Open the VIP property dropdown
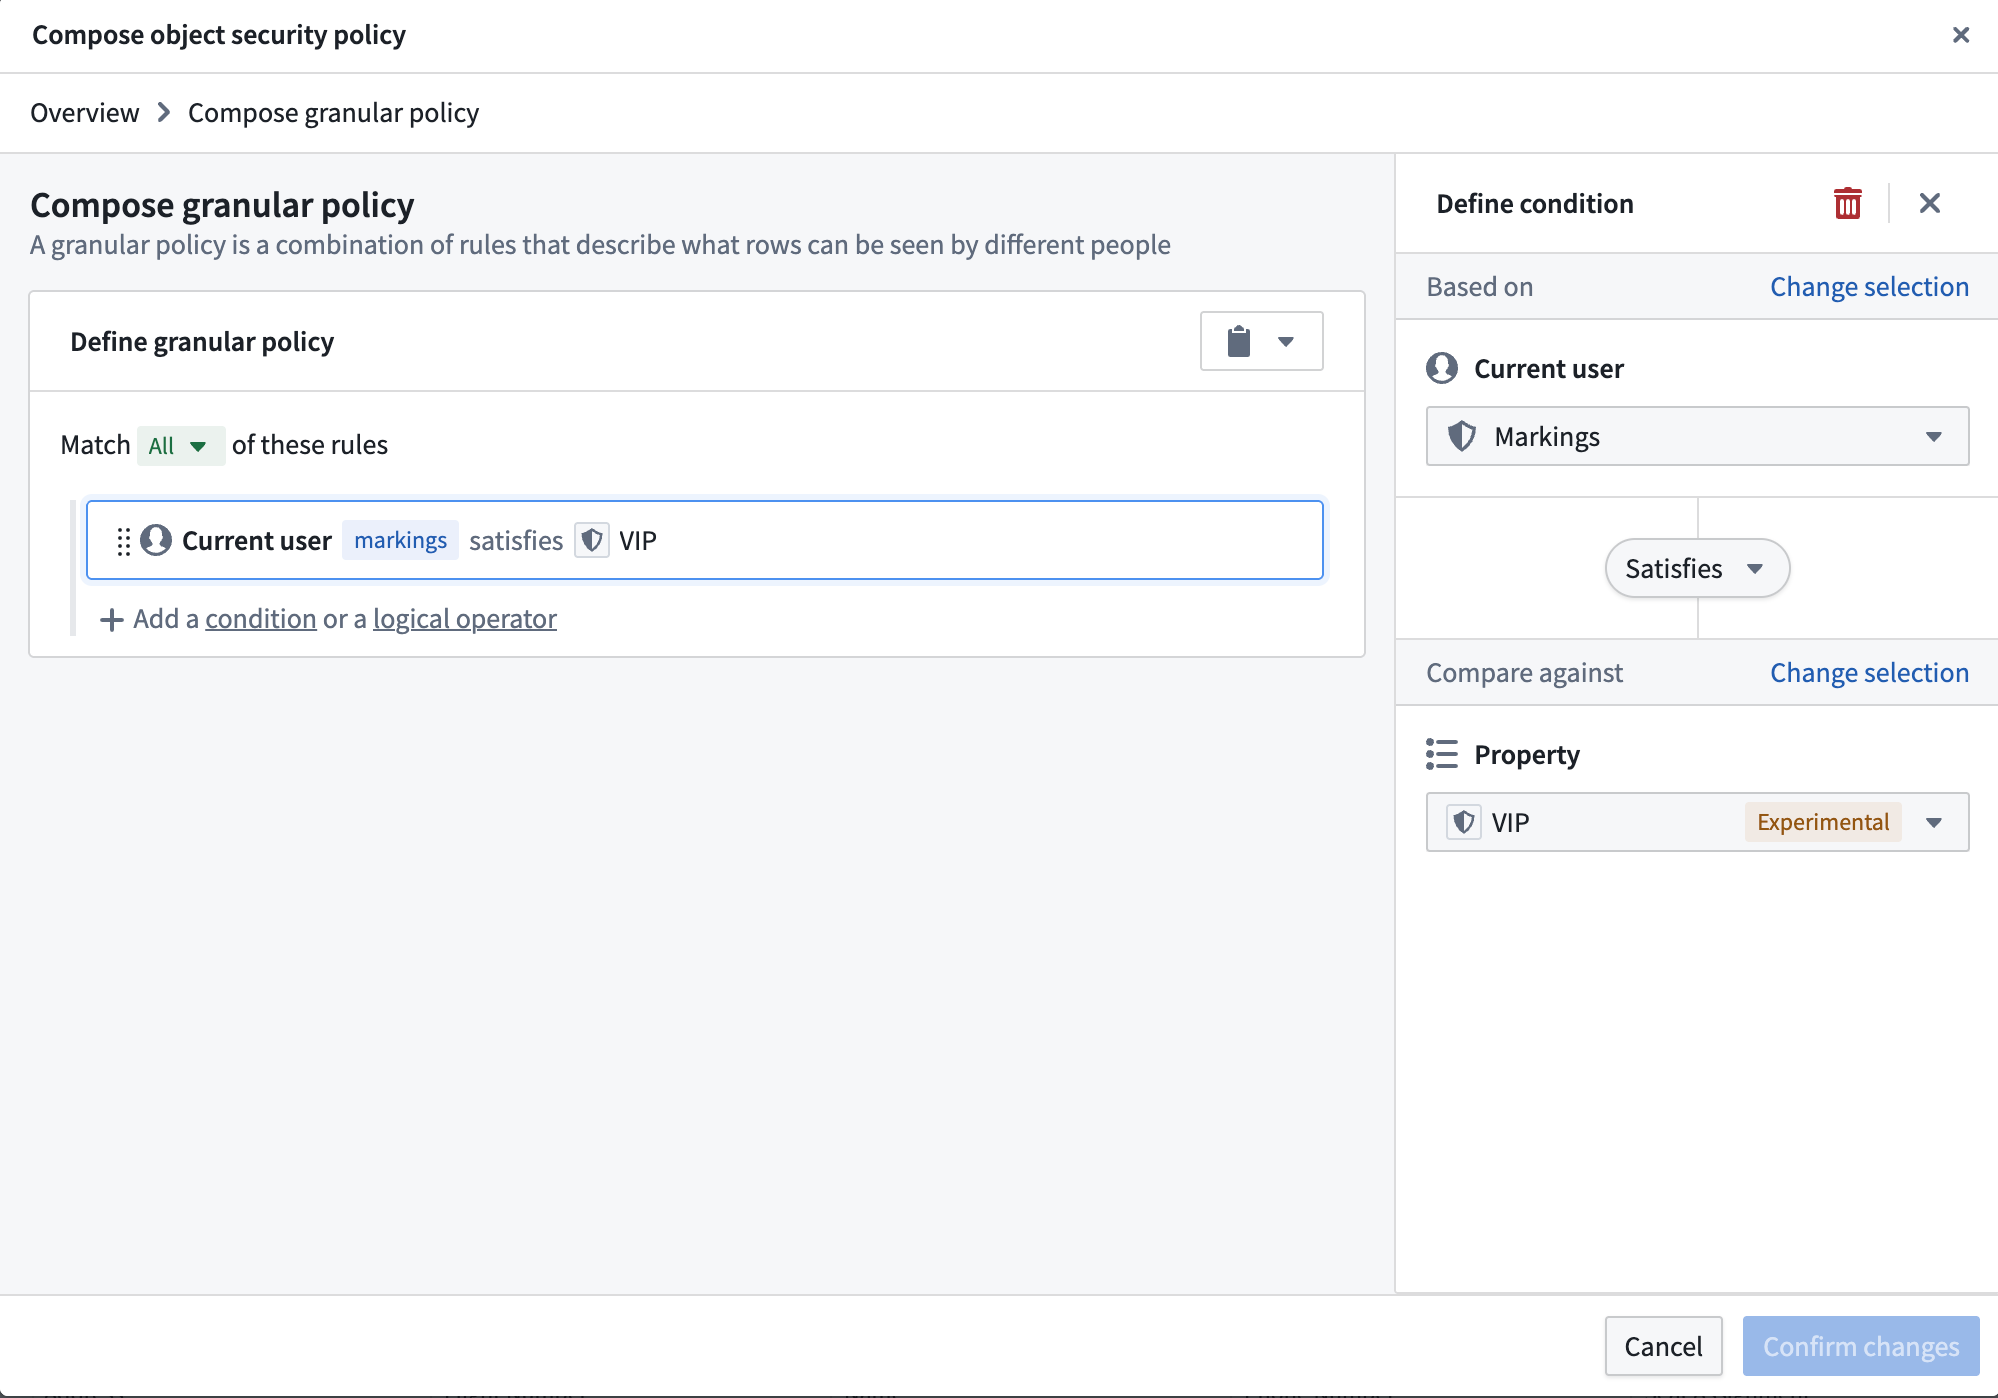The image size is (1998, 1398). (x=1934, y=822)
